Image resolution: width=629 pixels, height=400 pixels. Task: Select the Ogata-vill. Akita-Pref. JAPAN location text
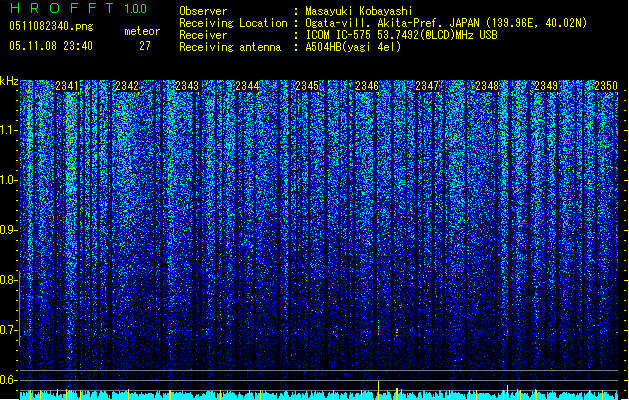click(x=446, y=23)
